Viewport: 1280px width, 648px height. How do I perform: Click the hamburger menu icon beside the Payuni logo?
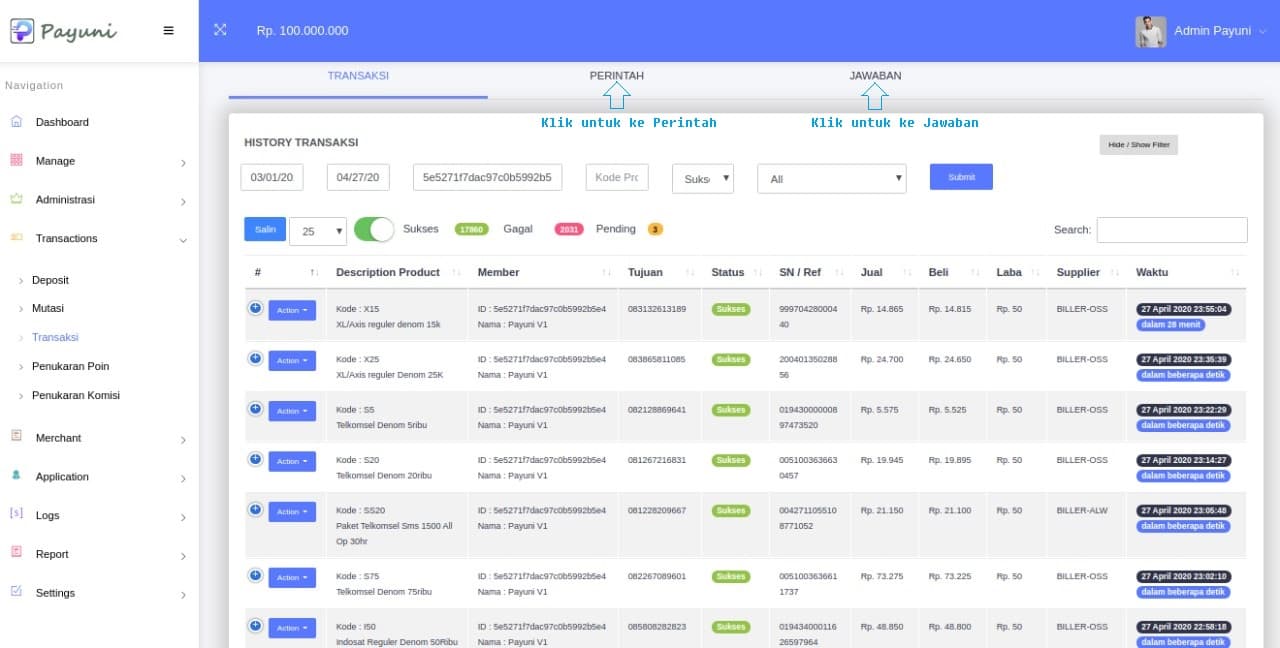[x=168, y=30]
